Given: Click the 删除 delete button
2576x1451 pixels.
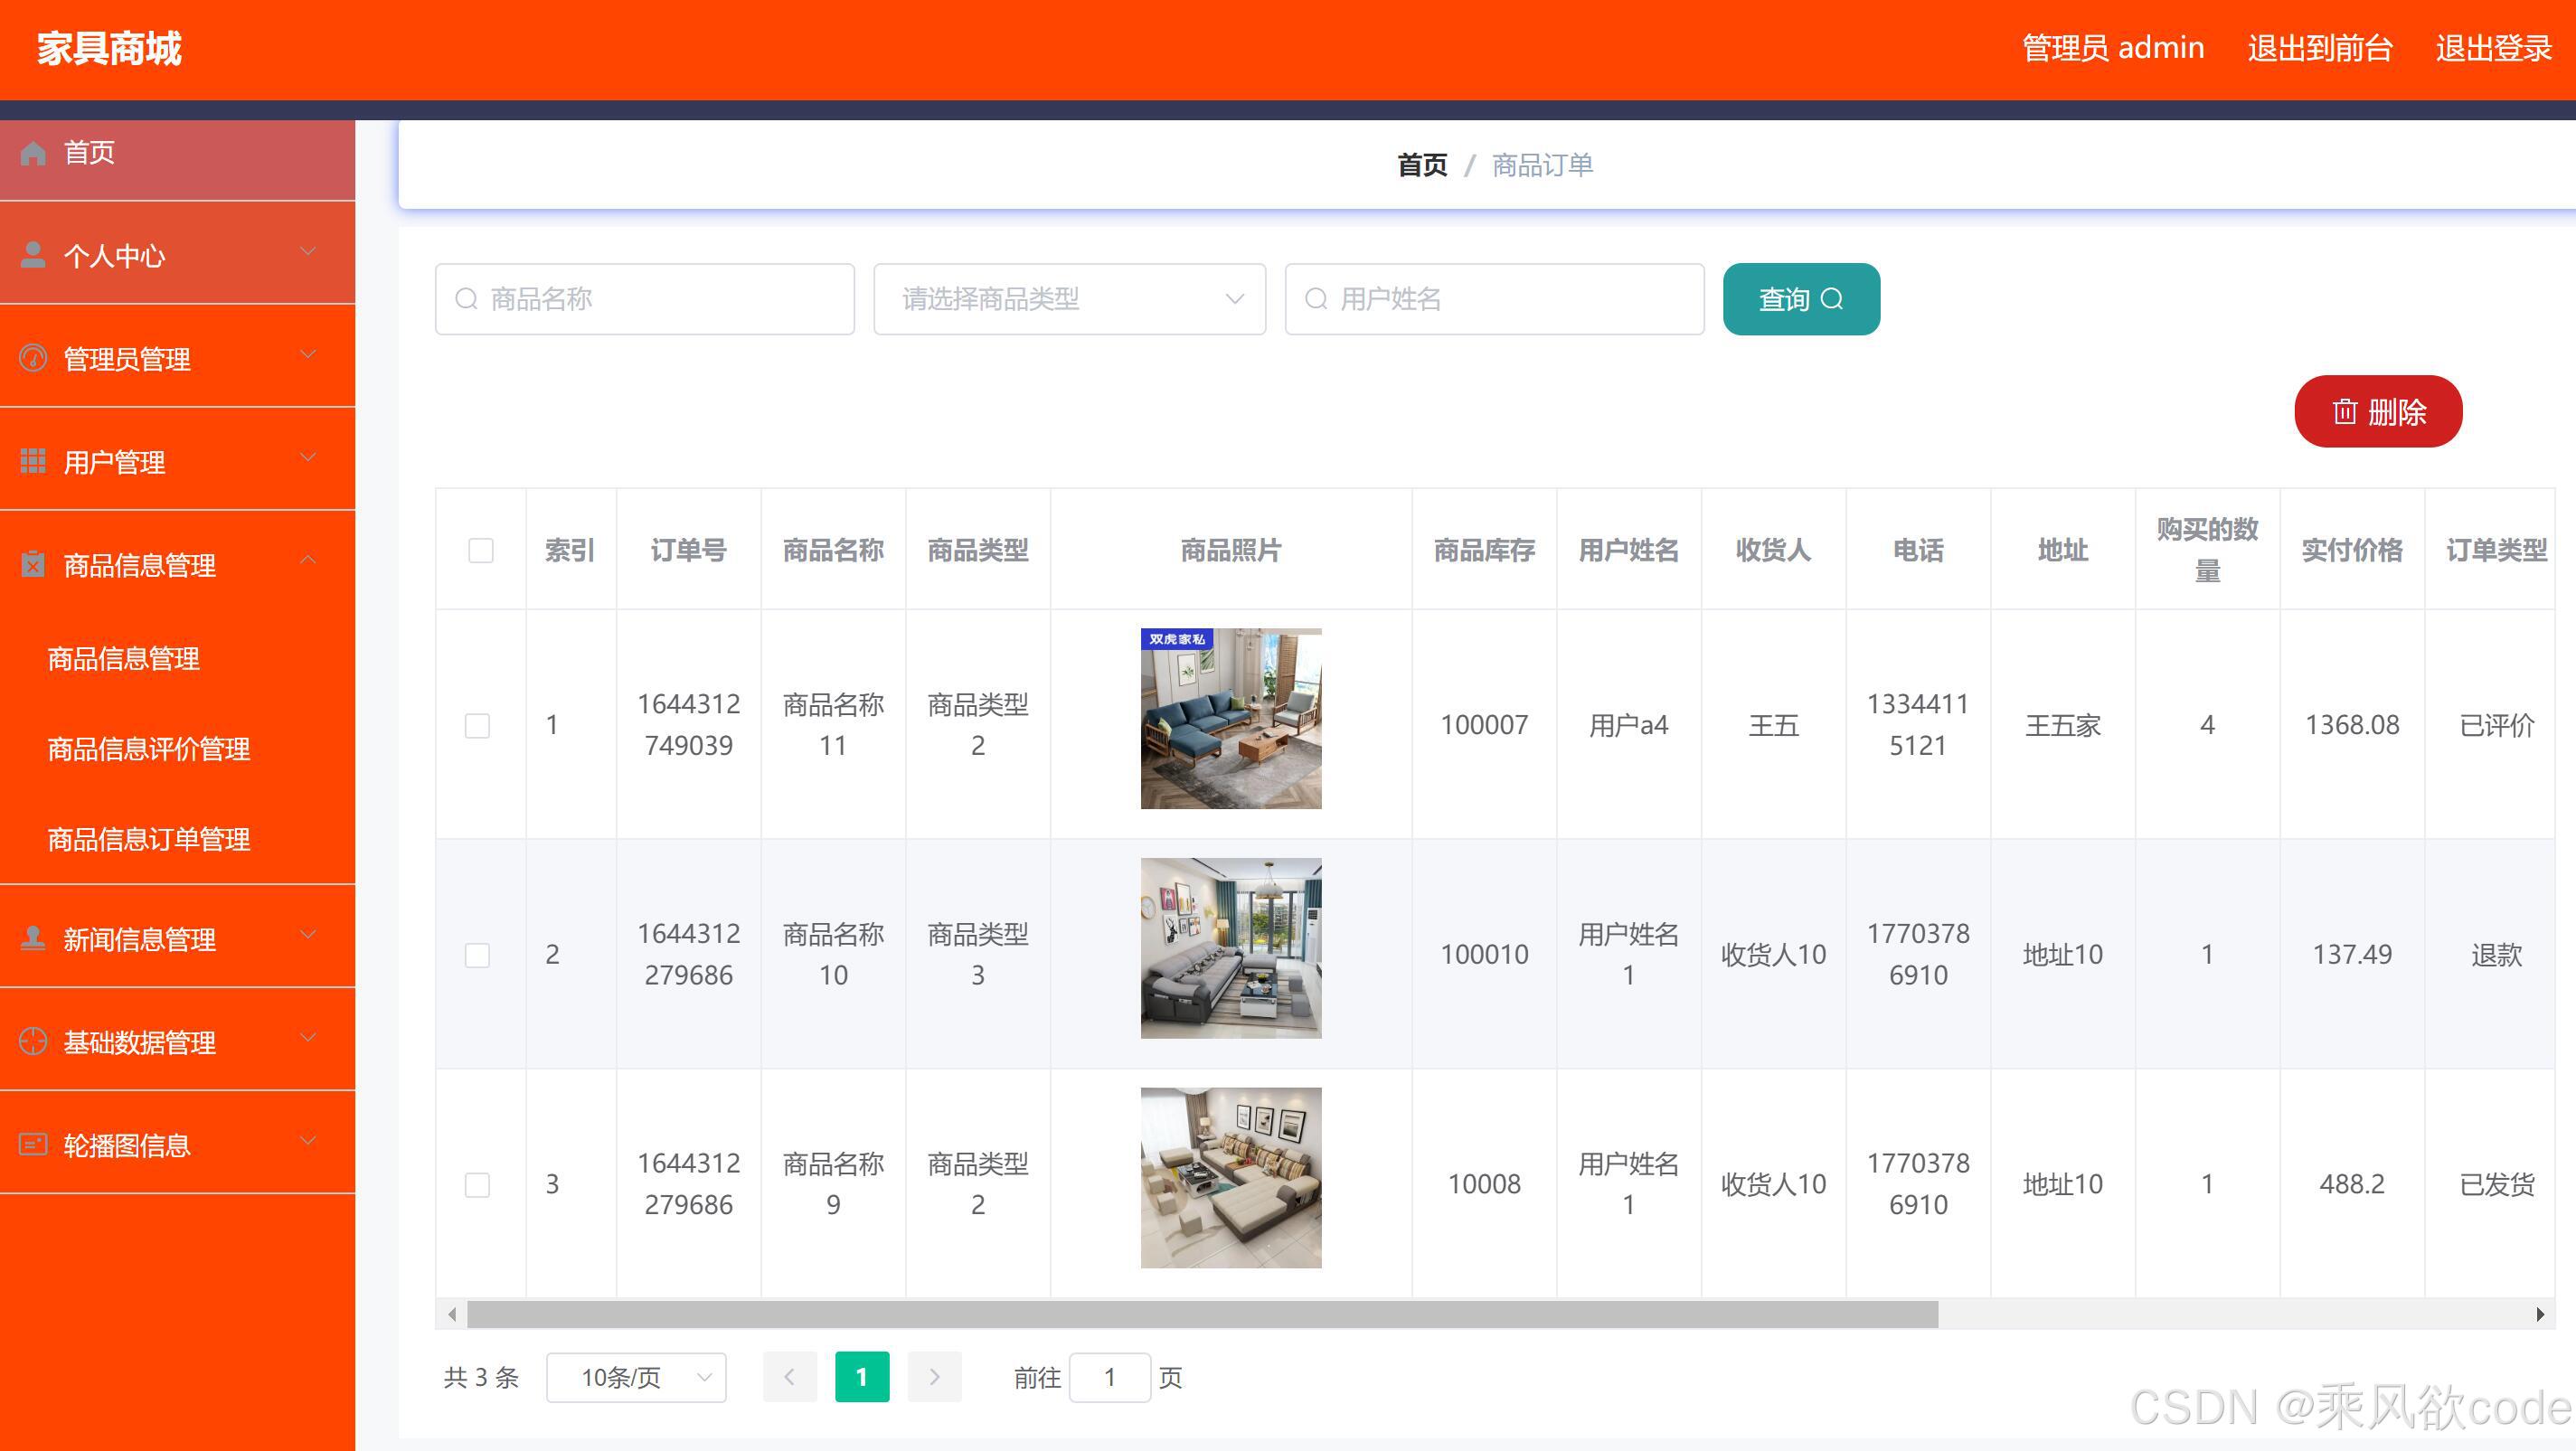Looking at the screenshot, I should click(2377, 411).
